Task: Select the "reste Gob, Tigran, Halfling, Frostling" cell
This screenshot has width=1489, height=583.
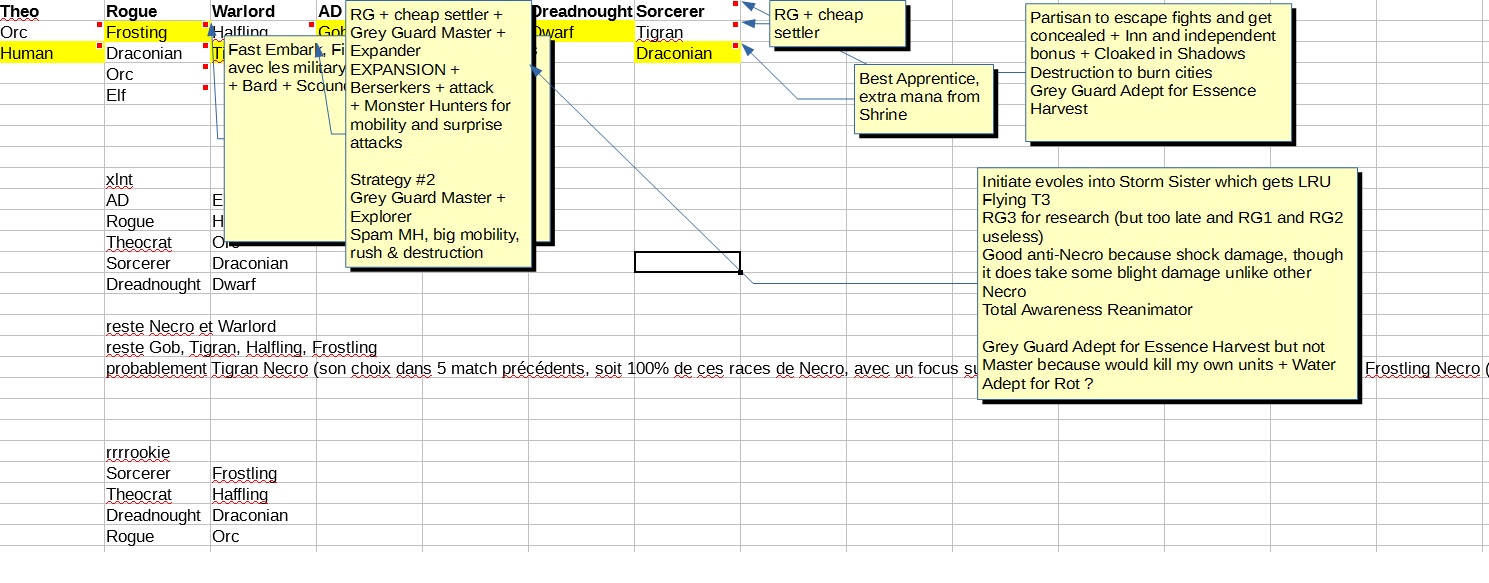Action: [x=240, y=347]
